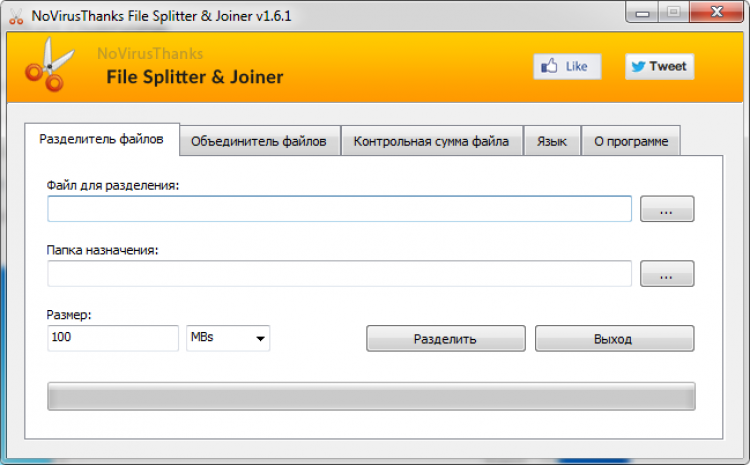This screenshot has width=750, height=465.
Task: Close the File Splitter & Joiner window
Action: click(x=716, y=12)
